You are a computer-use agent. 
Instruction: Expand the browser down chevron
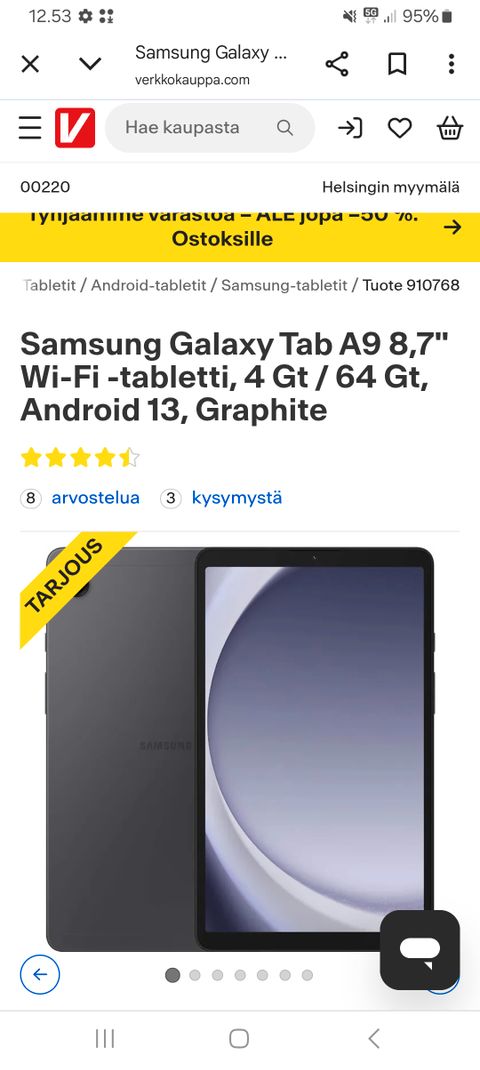(90, 64)
